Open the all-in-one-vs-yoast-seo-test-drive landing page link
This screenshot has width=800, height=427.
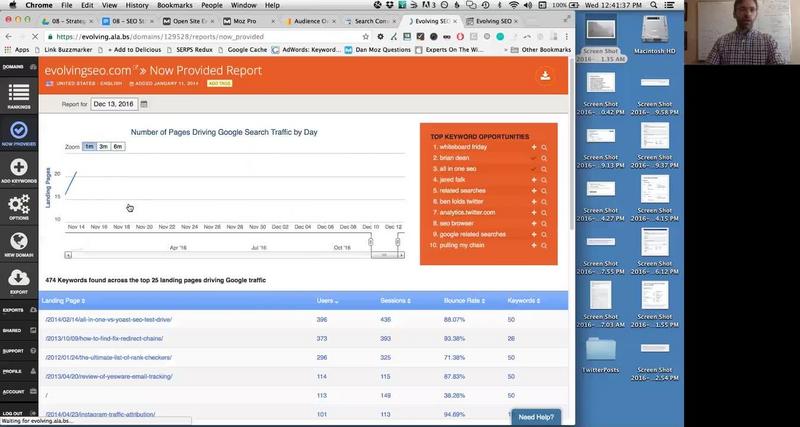[109, 320]
